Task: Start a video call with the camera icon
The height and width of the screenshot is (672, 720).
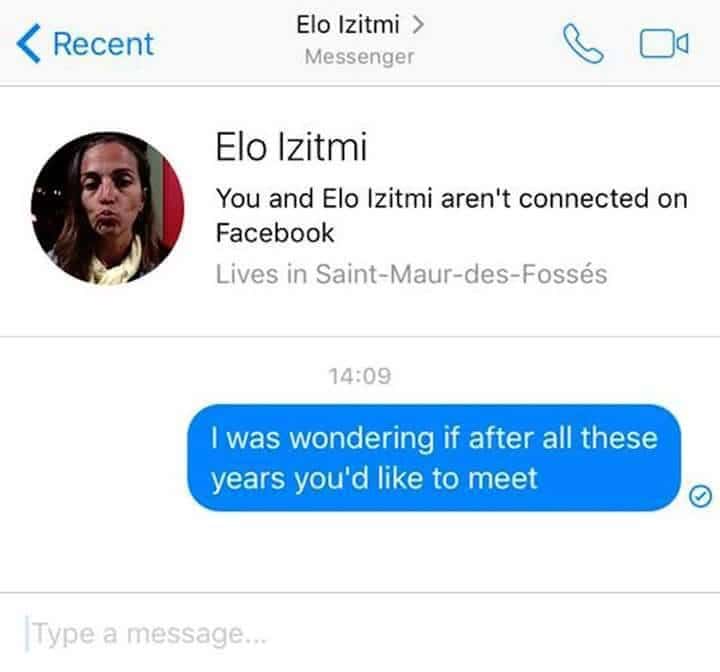Action: click(x=664, y=44)
